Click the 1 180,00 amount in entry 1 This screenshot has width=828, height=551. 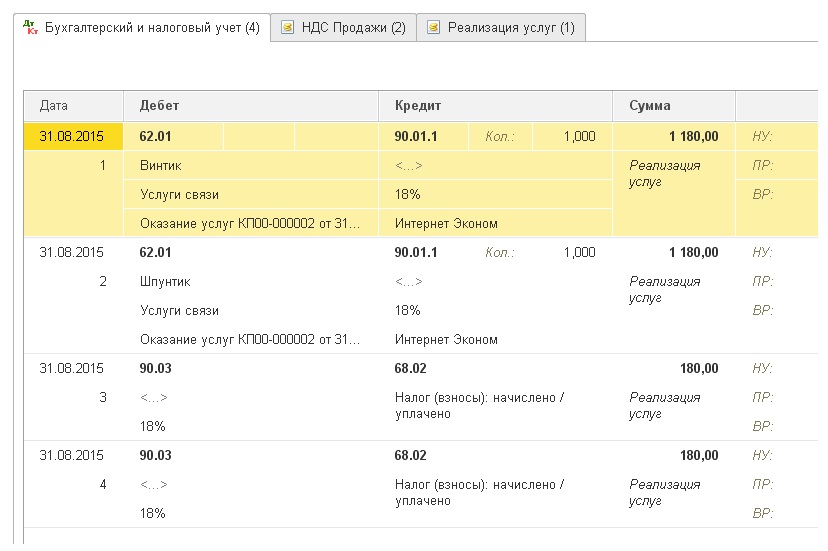[693, 136]
